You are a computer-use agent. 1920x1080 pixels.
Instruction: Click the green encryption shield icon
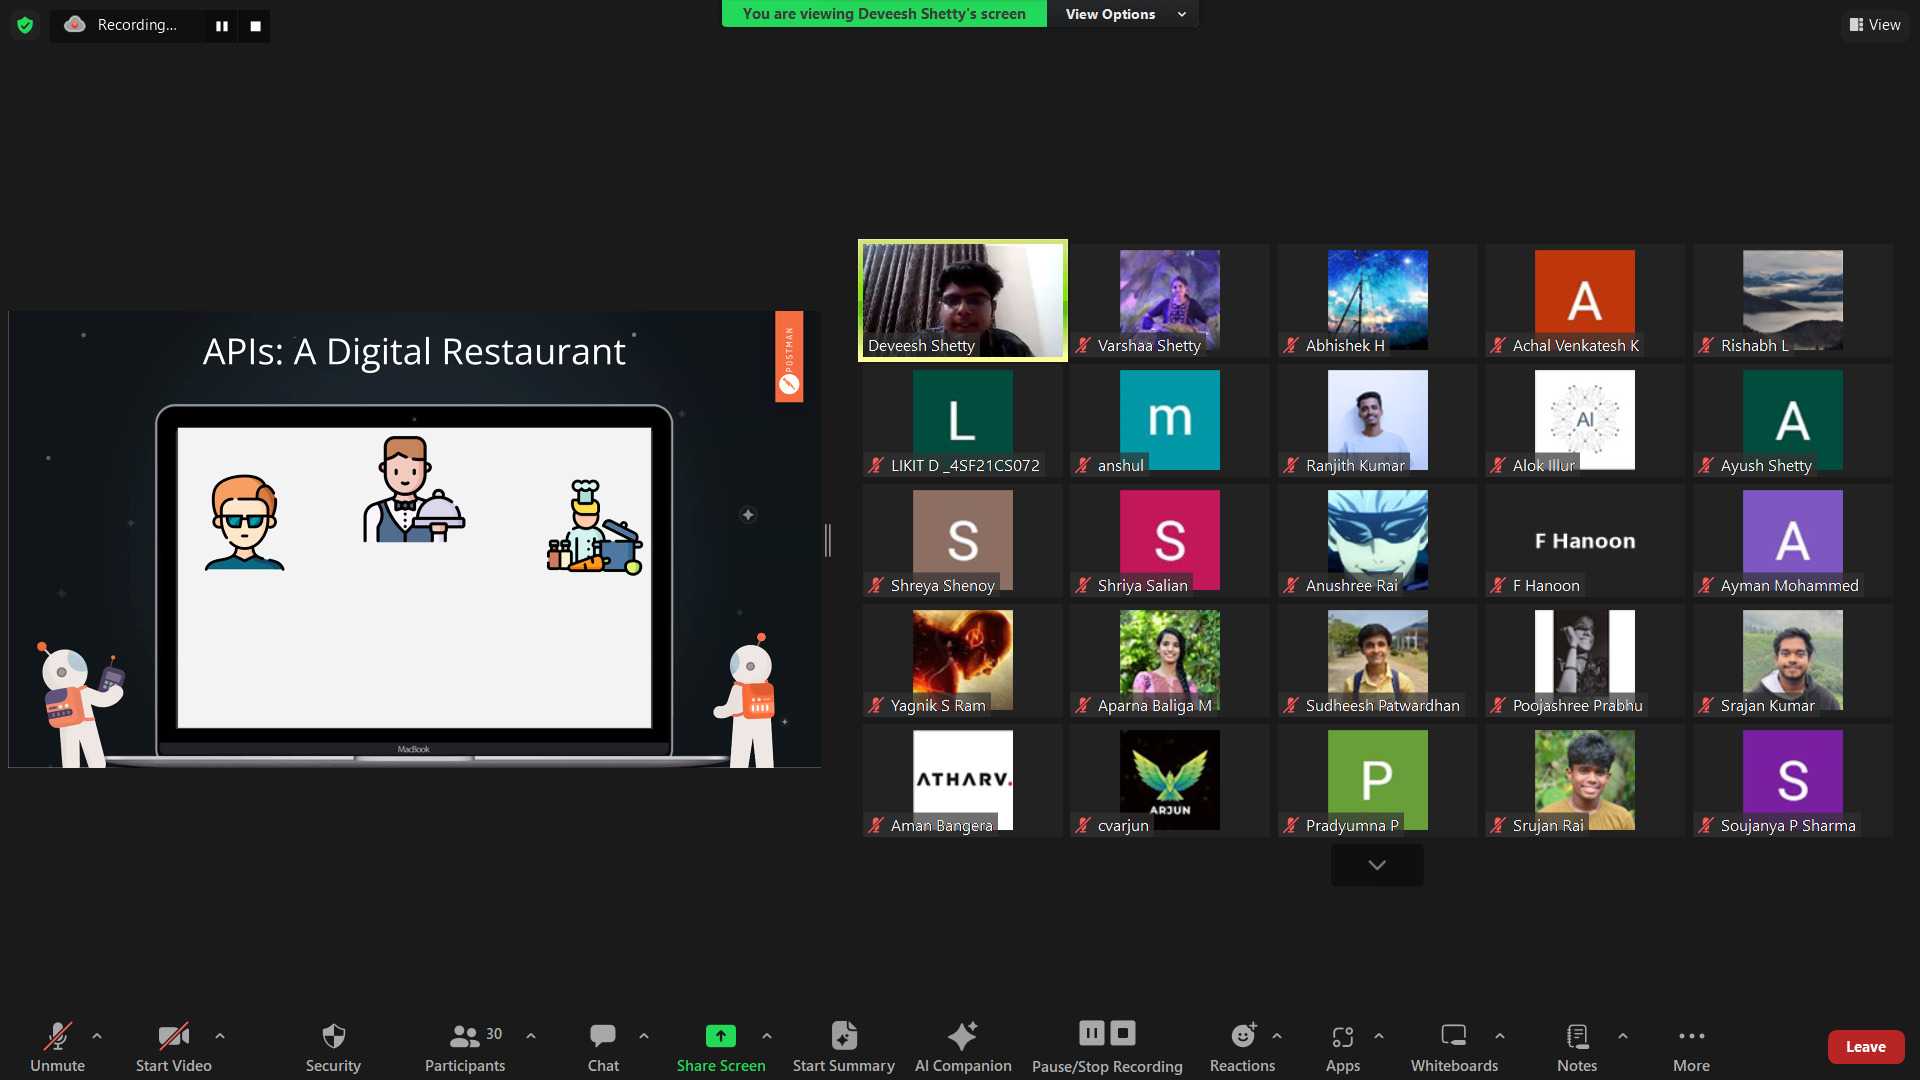pos(25,25)
